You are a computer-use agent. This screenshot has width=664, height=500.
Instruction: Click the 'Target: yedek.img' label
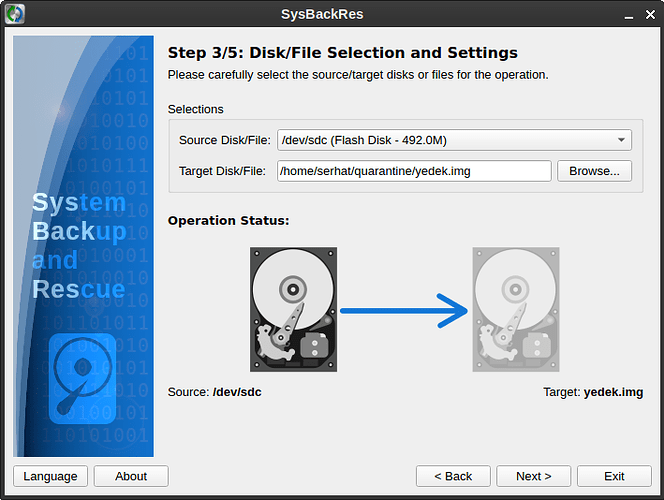pos(593,392)
